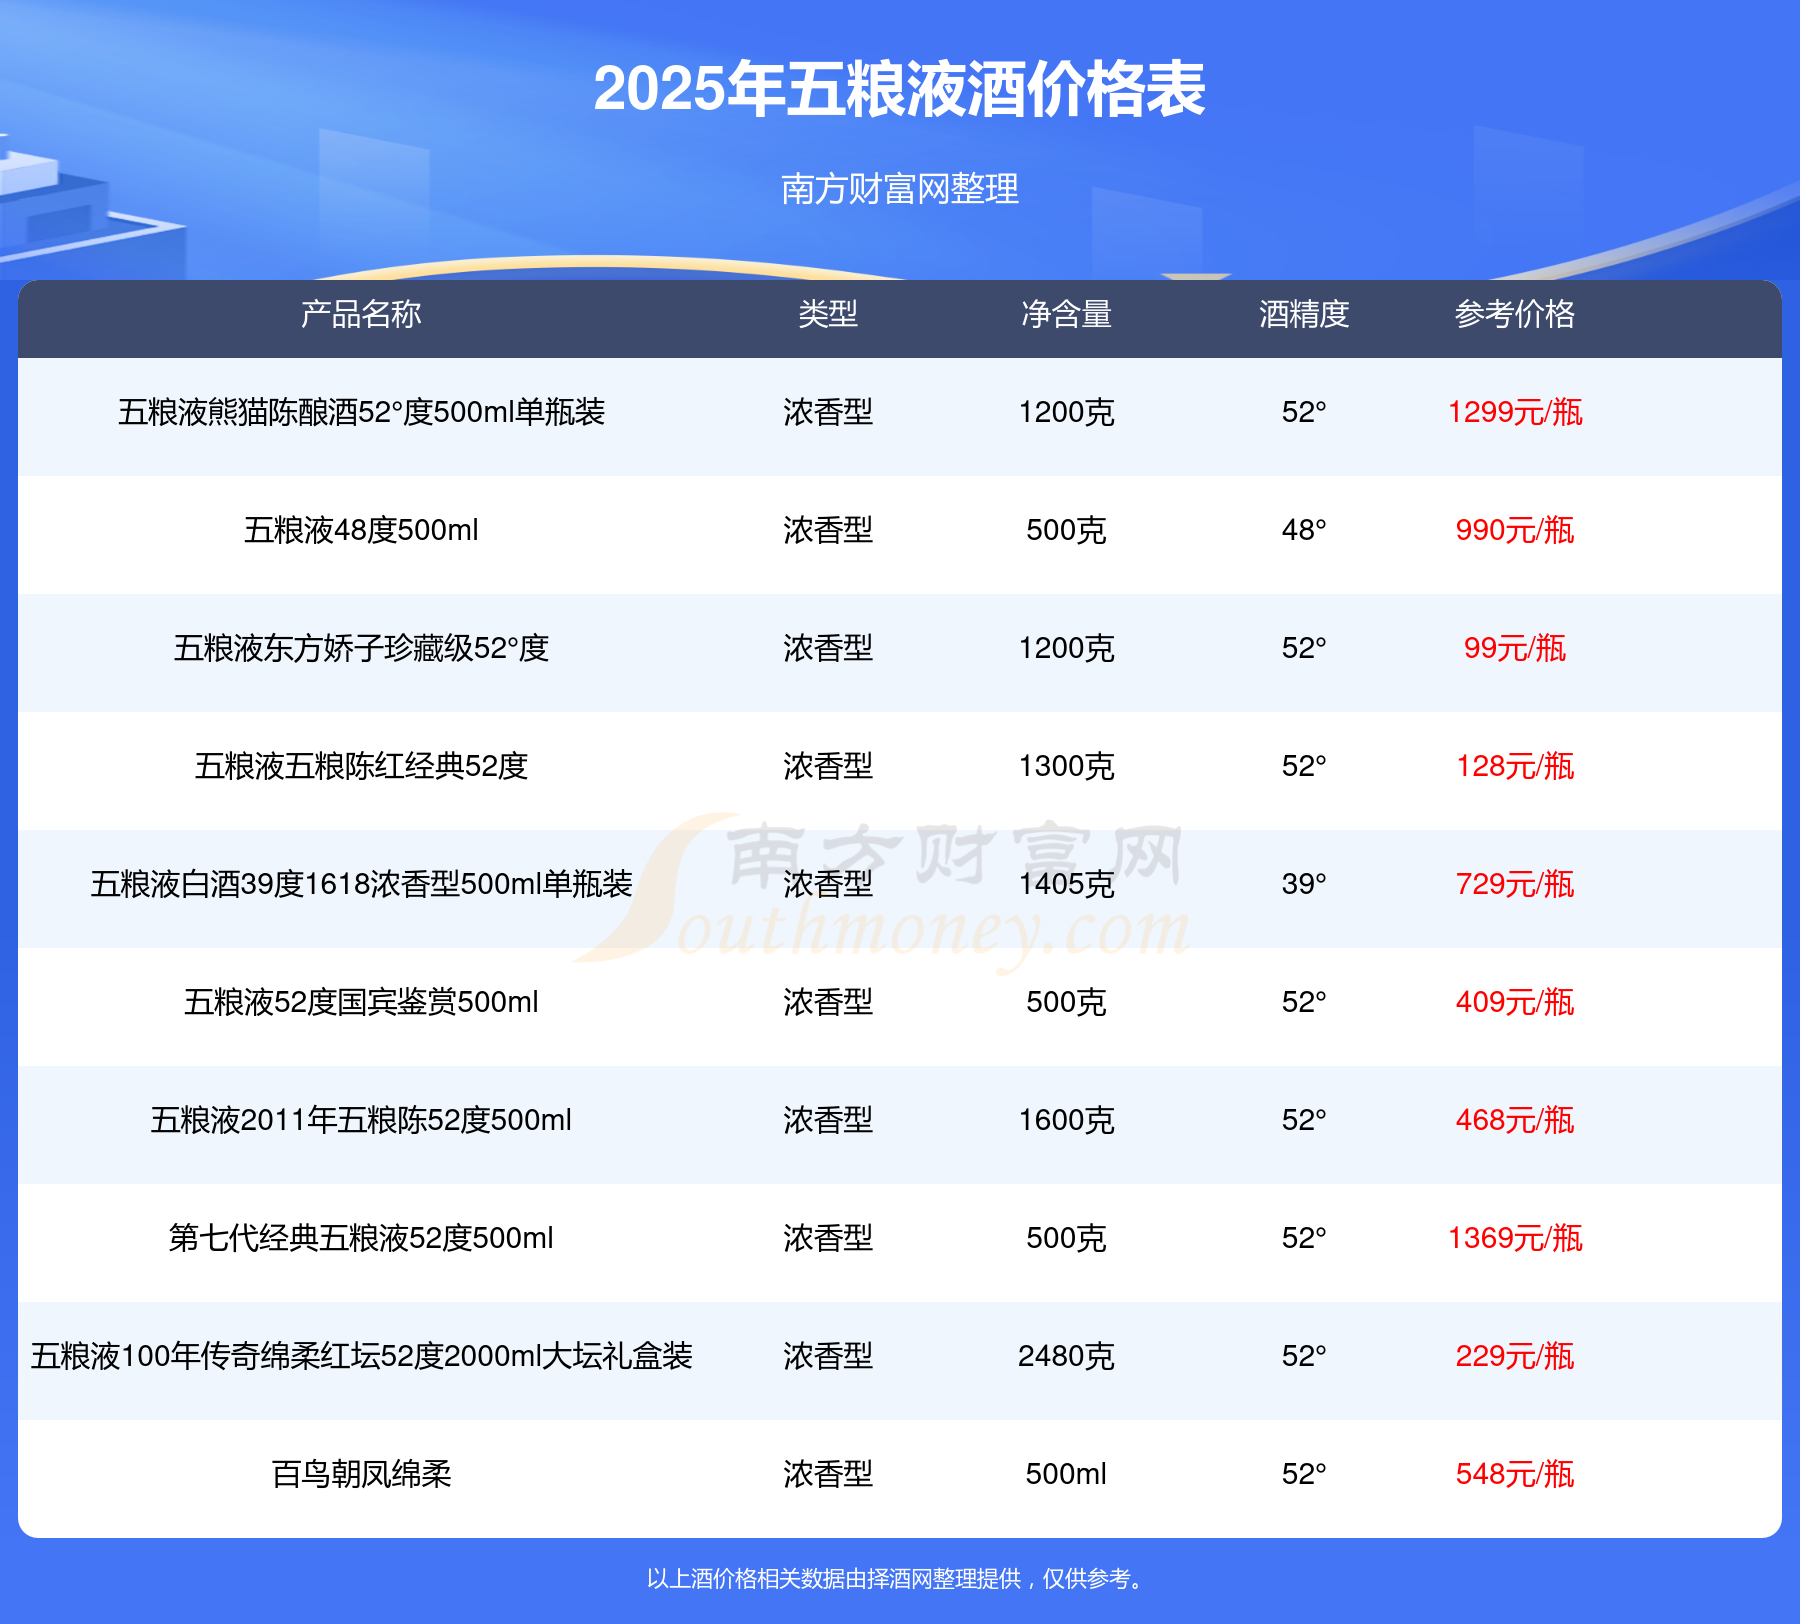Image resolution: width=1800 pixels, height=1624 pixels.
Task: Click product name "五粮液52度国宾鉴赏500ml"
Action: click(361, 1002)
